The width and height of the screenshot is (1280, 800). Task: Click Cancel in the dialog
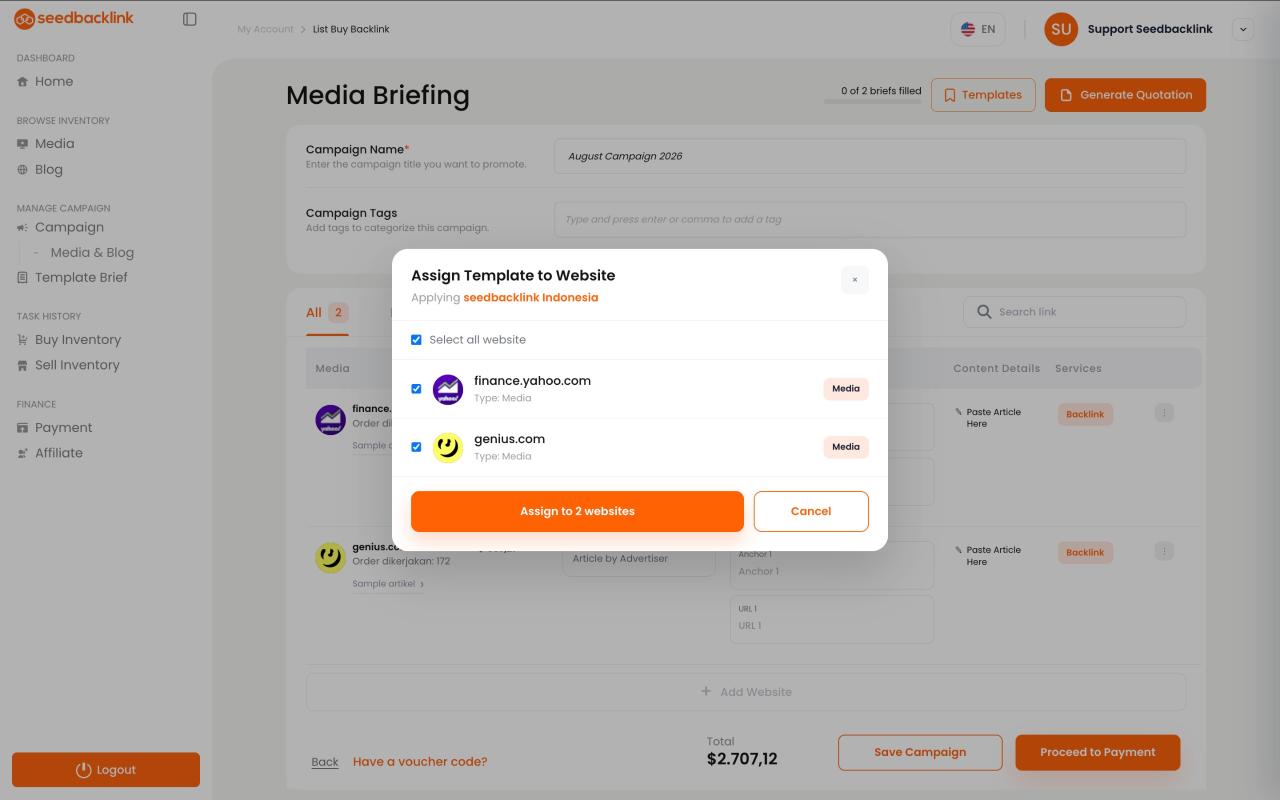pyautogui.click(x=811, y=511)
